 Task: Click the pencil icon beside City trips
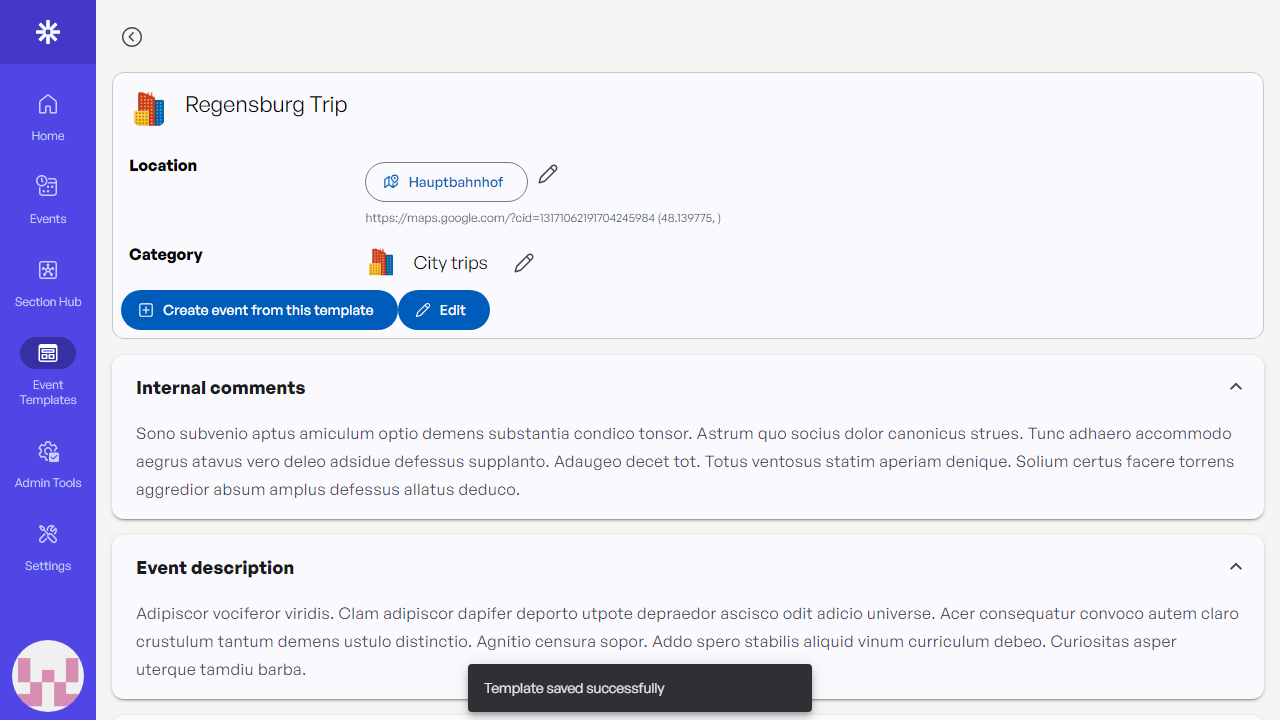[x=524, y=263]
